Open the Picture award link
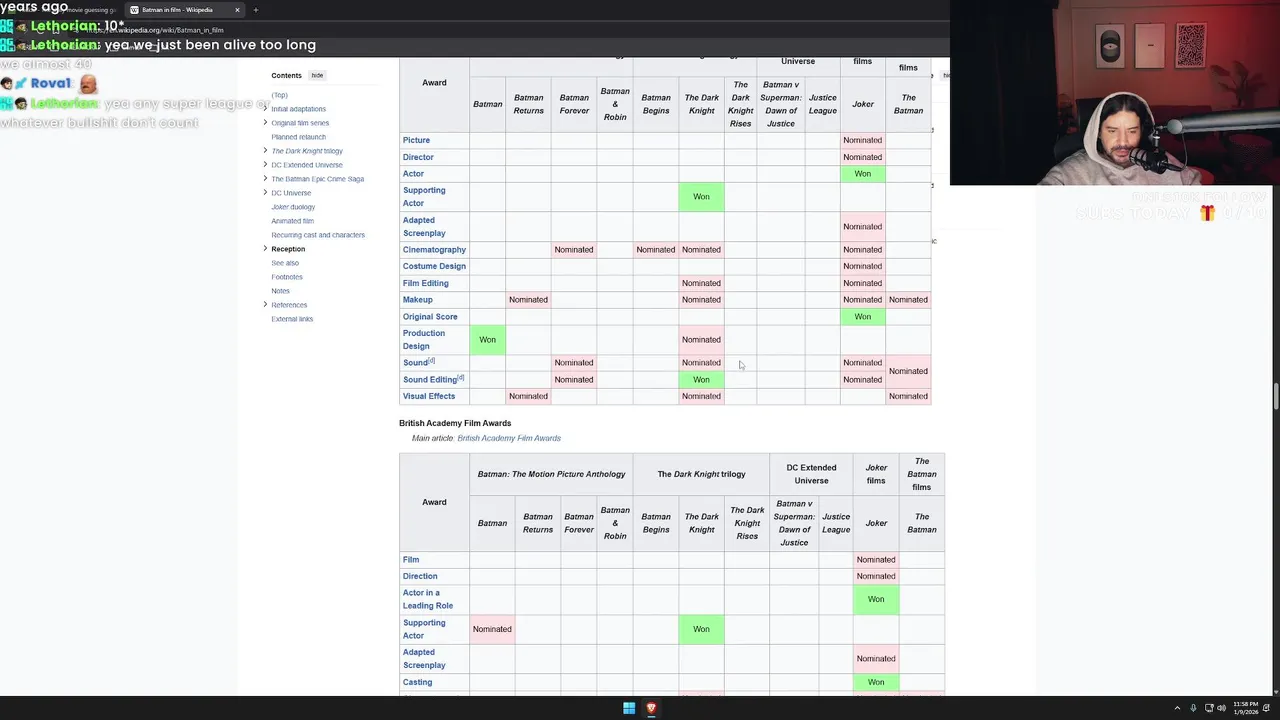The width and height of the screenshot is (1280, 720). pos(416,140)
